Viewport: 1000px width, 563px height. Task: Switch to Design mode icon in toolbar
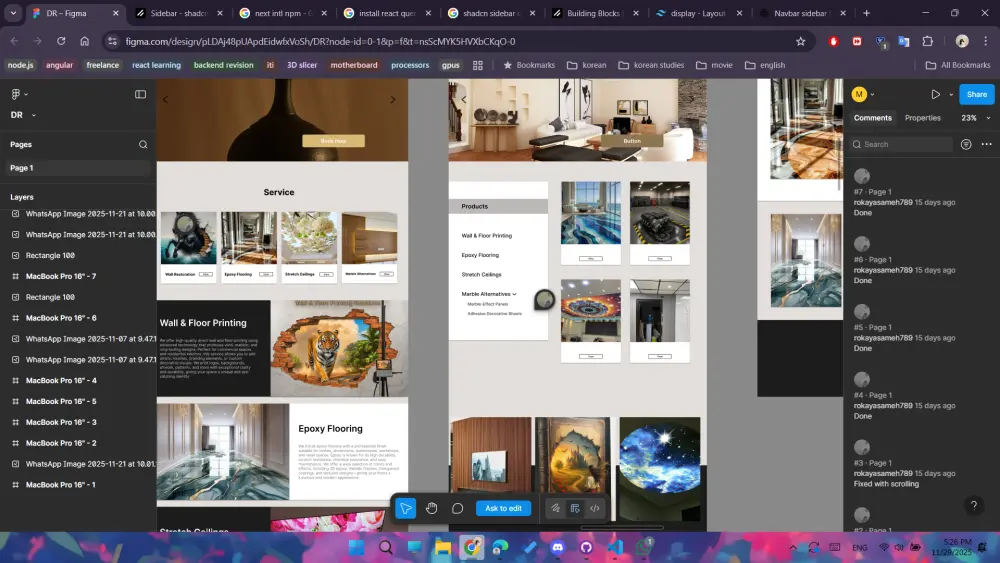(575, 508)
